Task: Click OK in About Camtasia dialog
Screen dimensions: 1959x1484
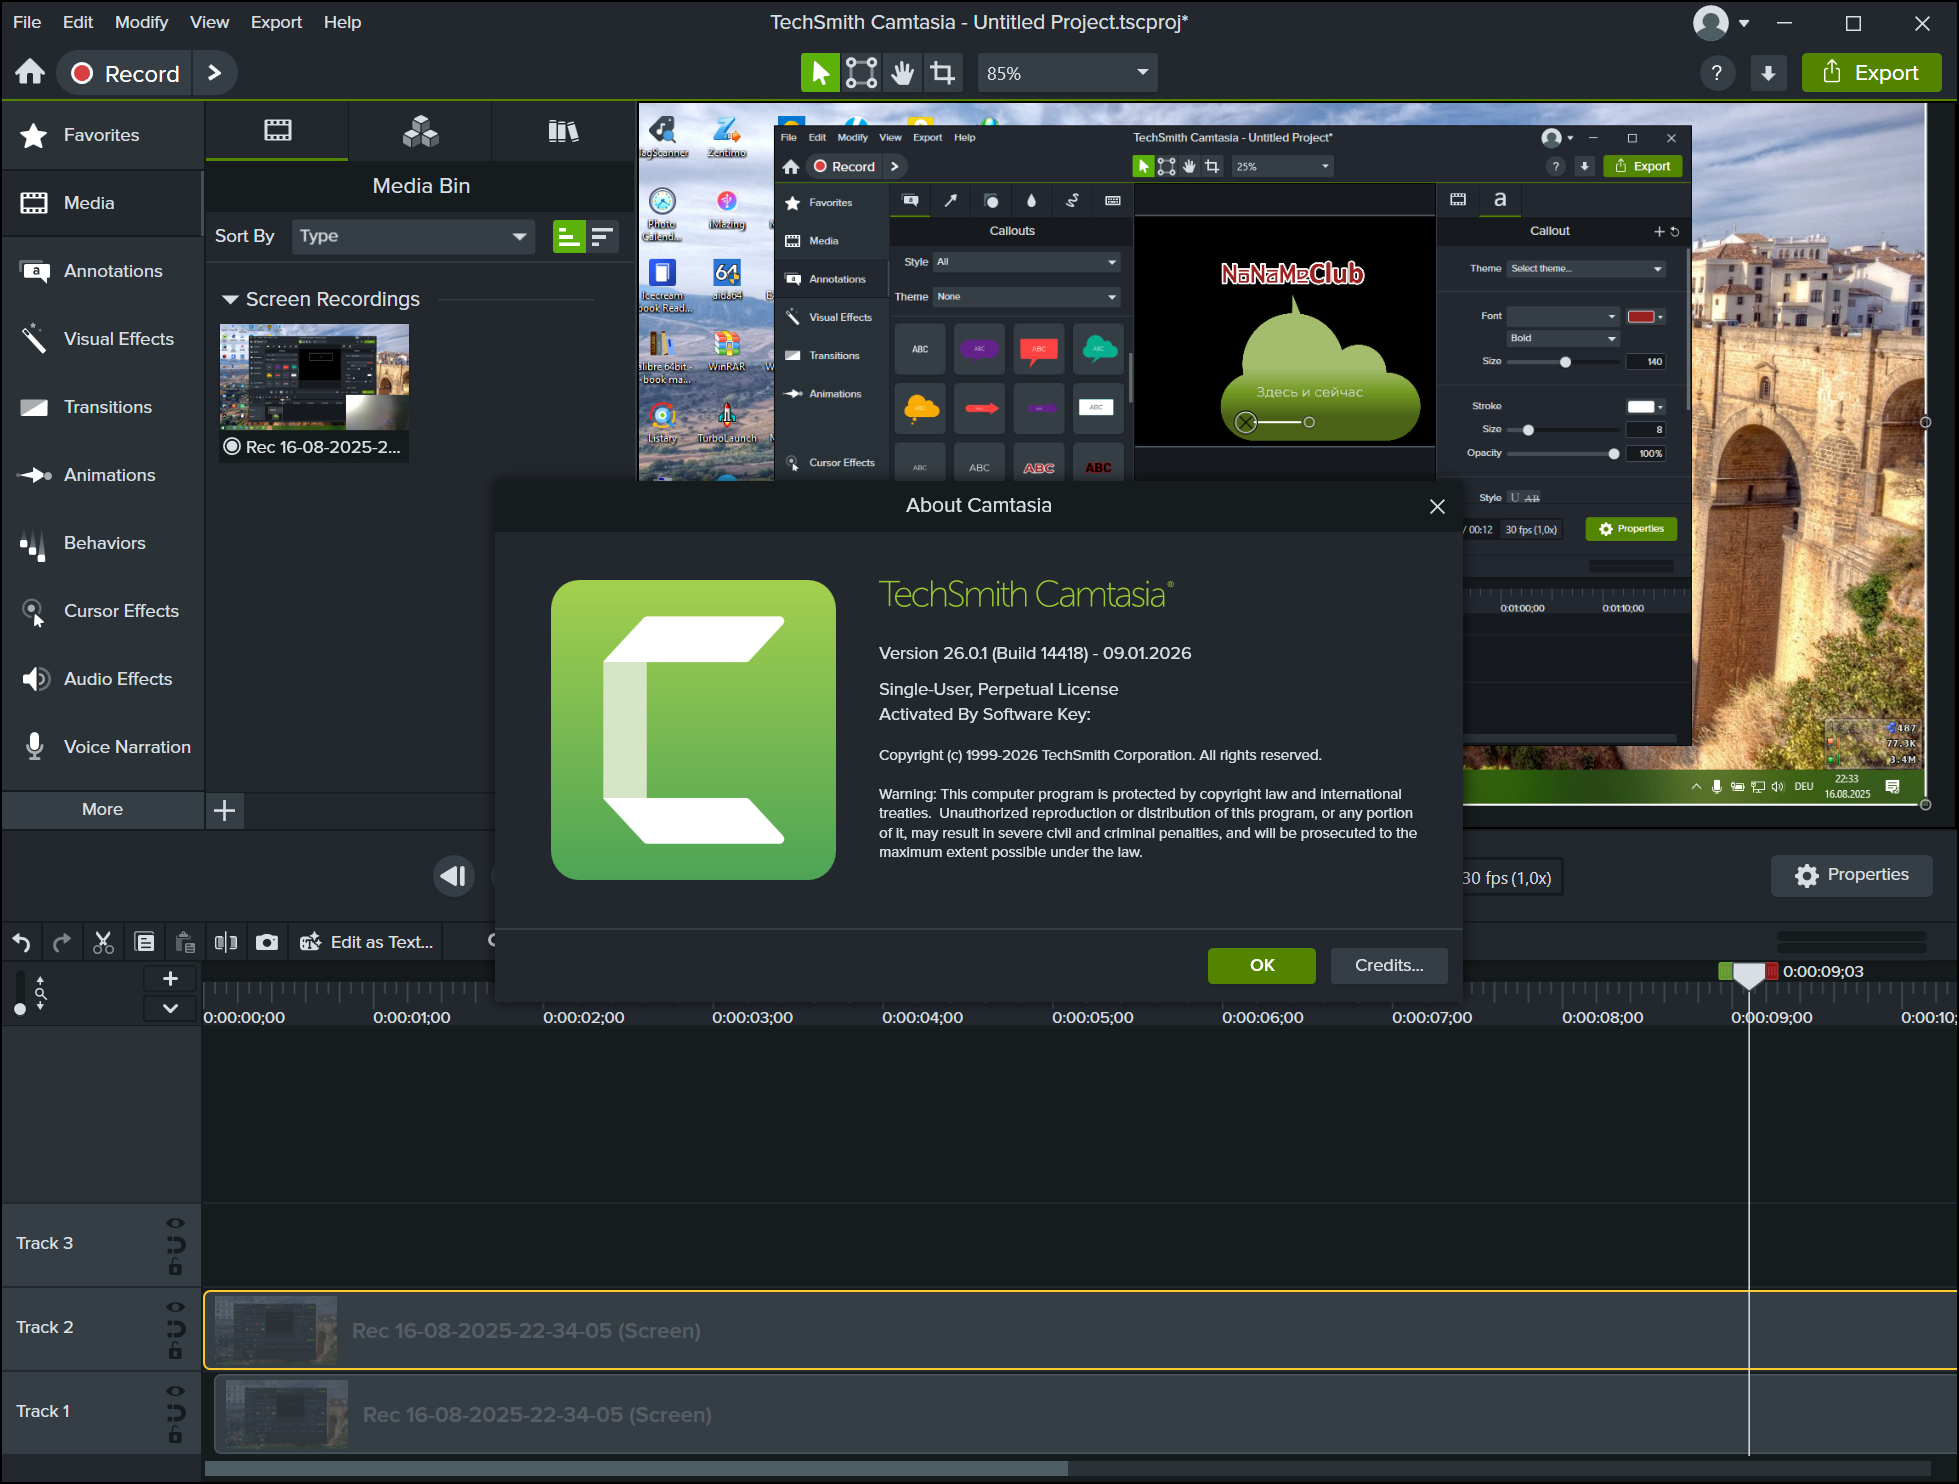Action: [x=1261, y=965]
